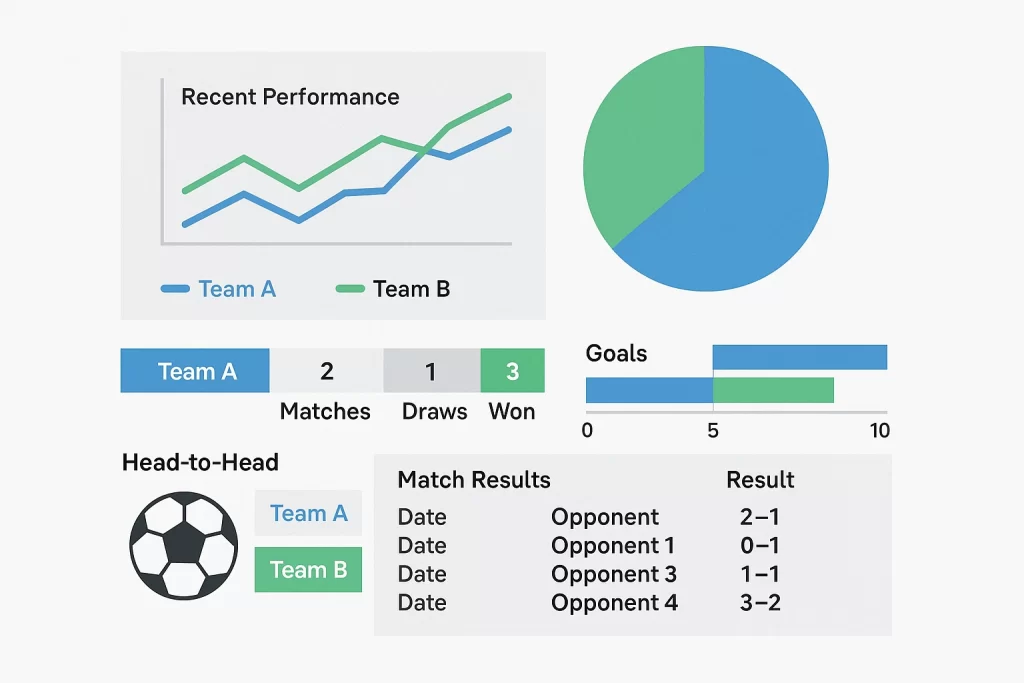Screen dimensions: 1024x683
Task: Click the Matches cell showing 2
Action: pos(326,371)
